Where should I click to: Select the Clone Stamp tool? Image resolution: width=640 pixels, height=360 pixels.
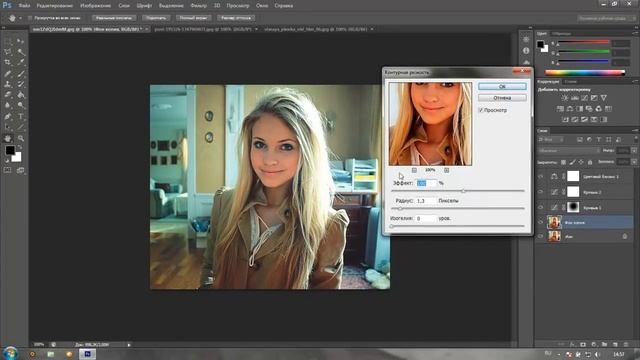8,84
